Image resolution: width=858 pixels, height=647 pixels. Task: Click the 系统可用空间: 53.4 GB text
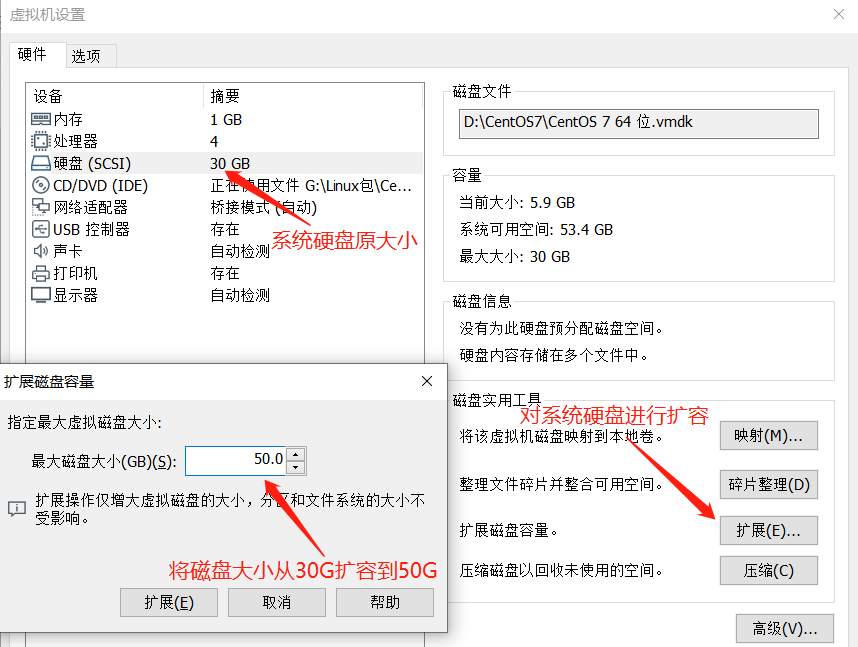[x=536, y=229]
